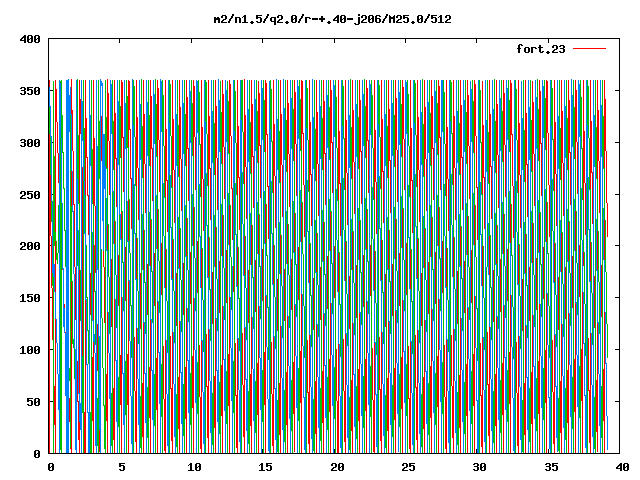Click y-axis label 400
The height and width of the screenshot is (480, 640).
[30, 39]
